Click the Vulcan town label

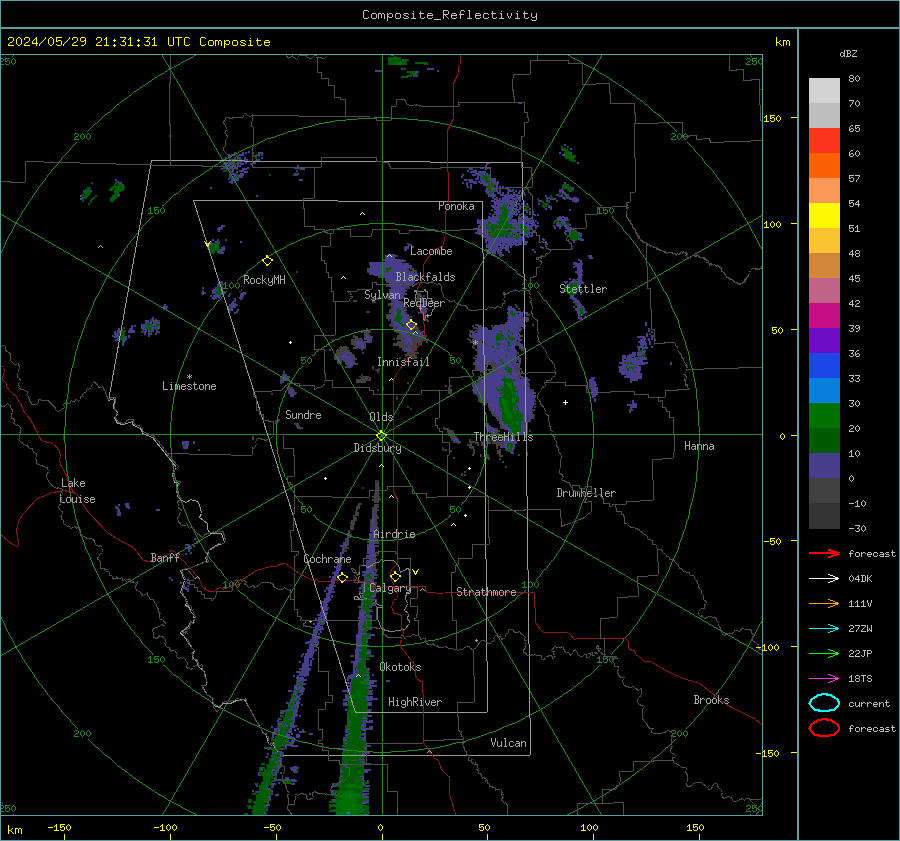(x=509, y=743)
